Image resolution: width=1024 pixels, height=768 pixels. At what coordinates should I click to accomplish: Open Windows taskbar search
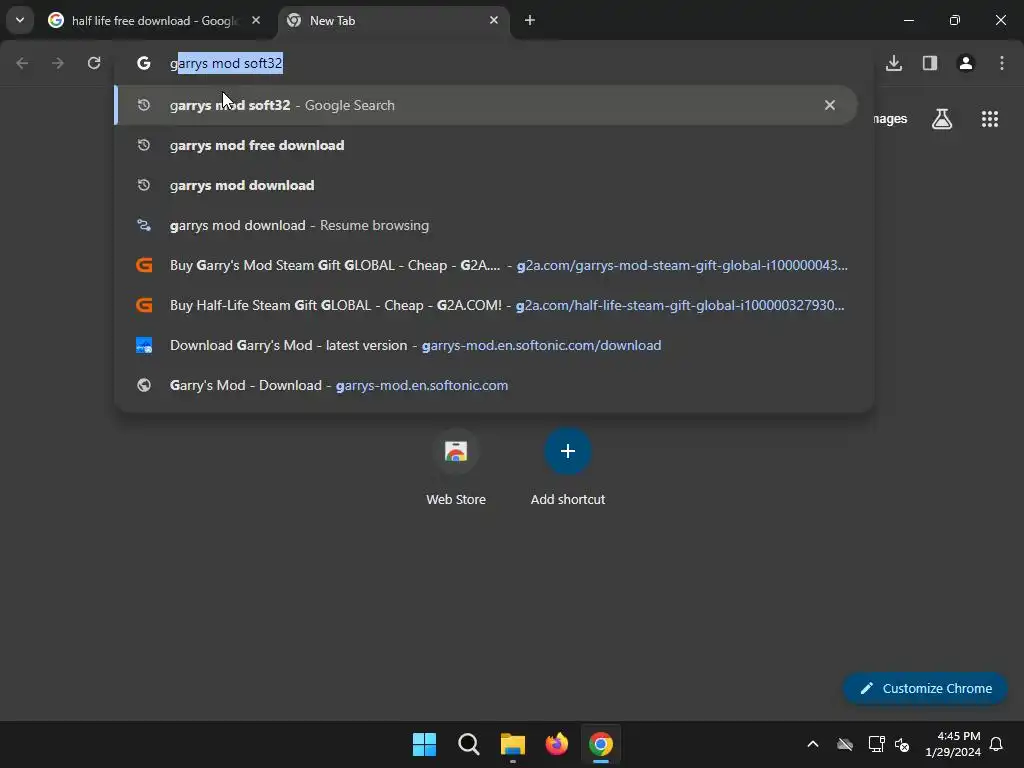[469, 744]
